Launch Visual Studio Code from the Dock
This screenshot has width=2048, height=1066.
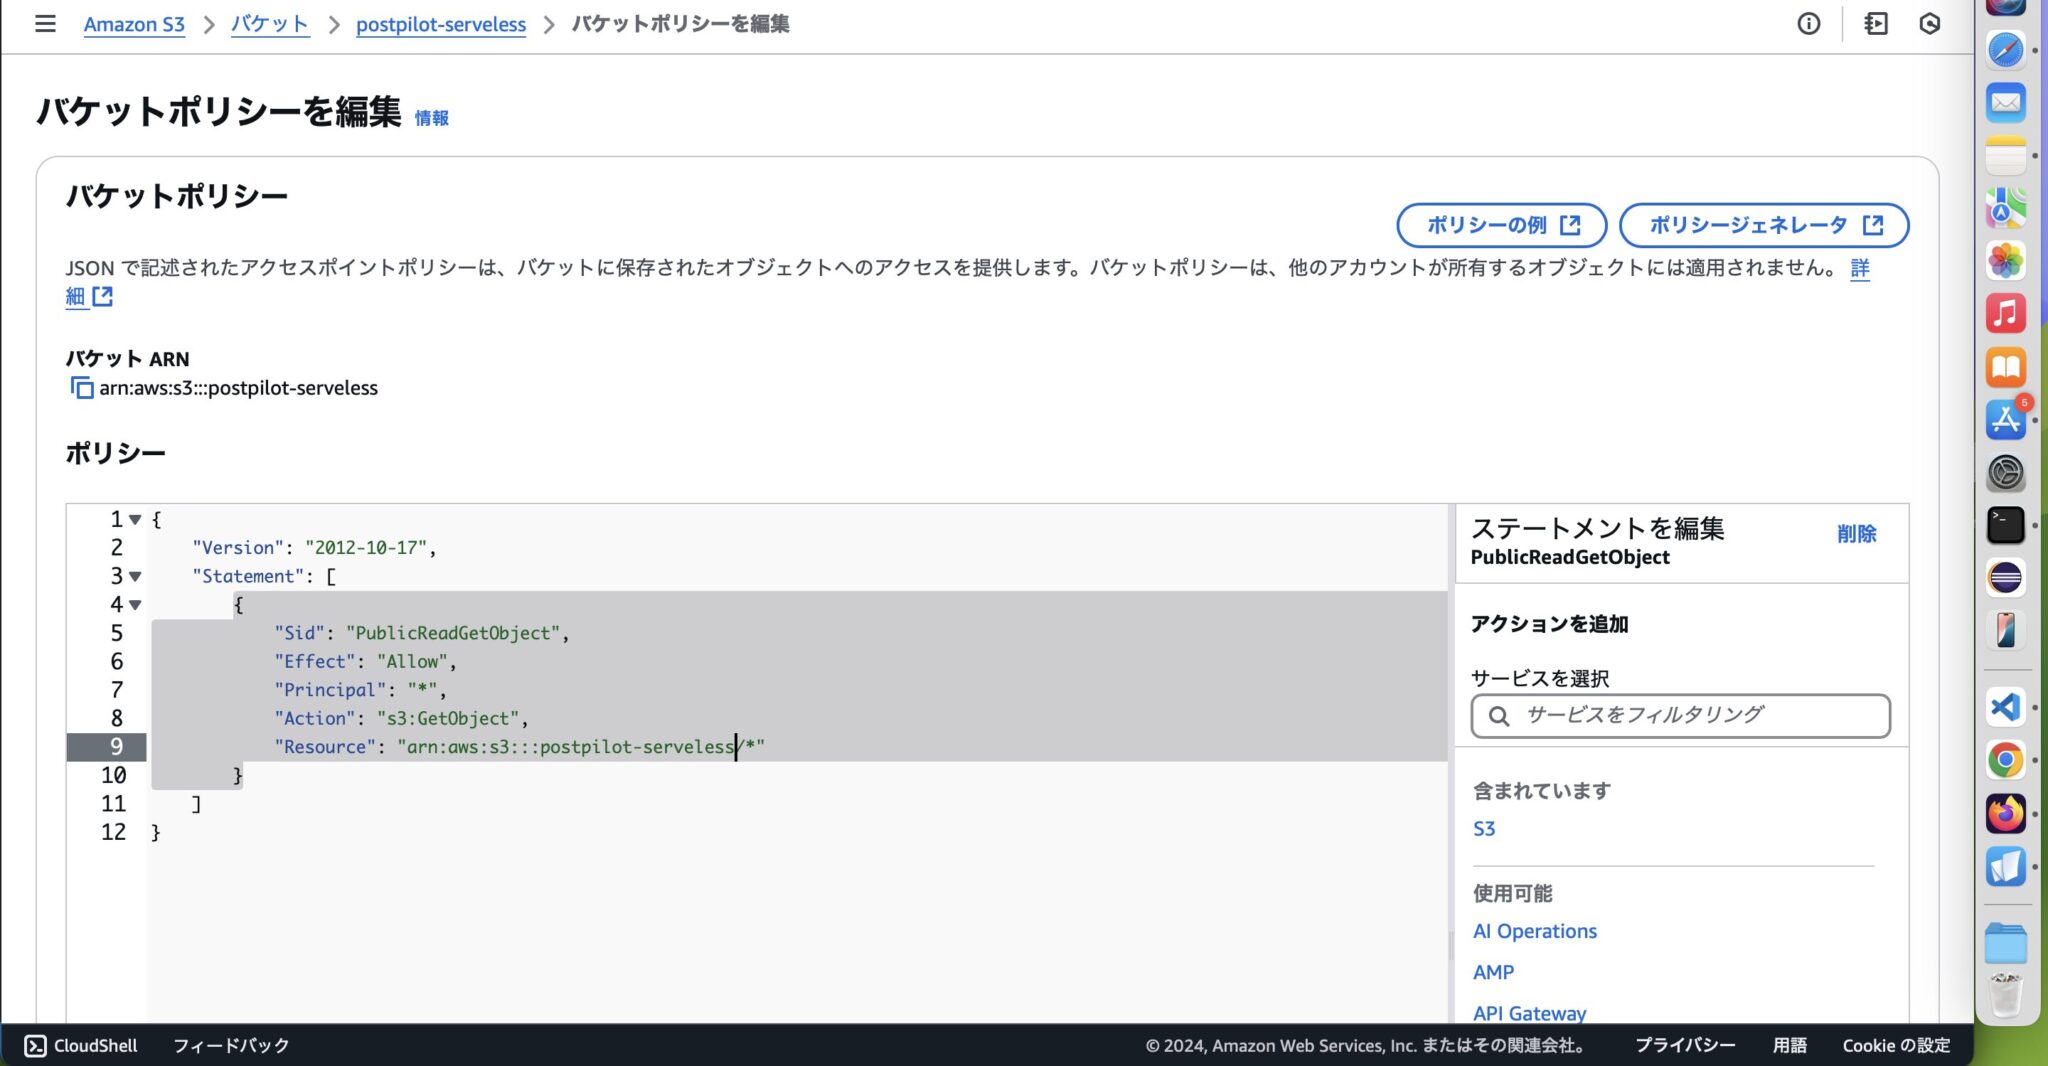(x=2006, y=708)
